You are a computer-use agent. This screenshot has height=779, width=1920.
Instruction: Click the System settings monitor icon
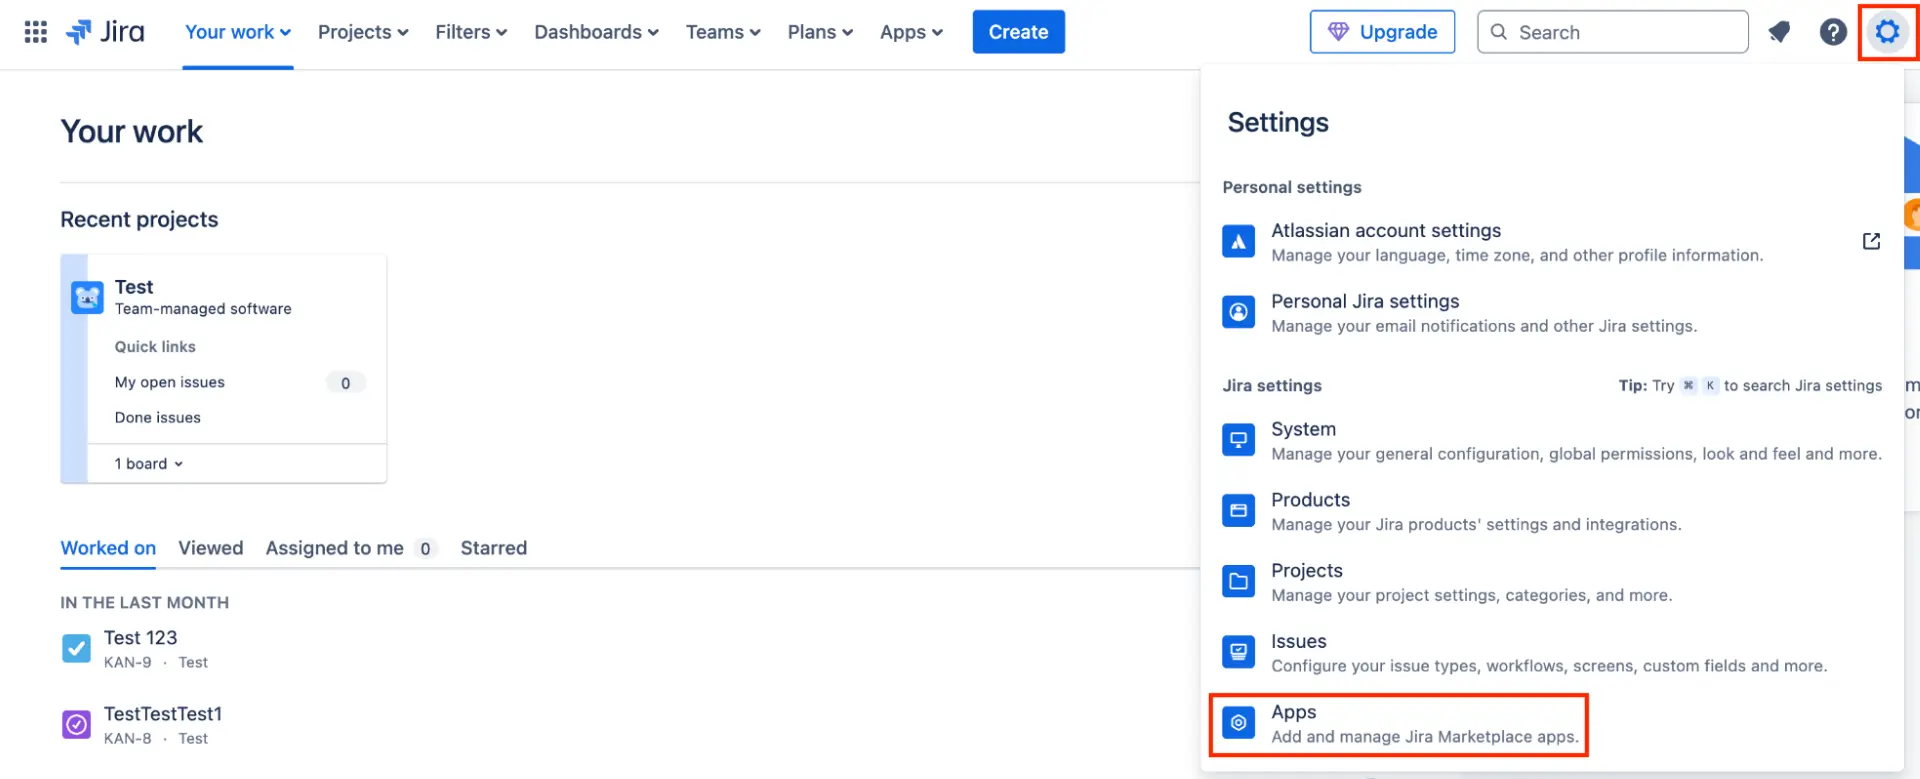click(1238, 440)
